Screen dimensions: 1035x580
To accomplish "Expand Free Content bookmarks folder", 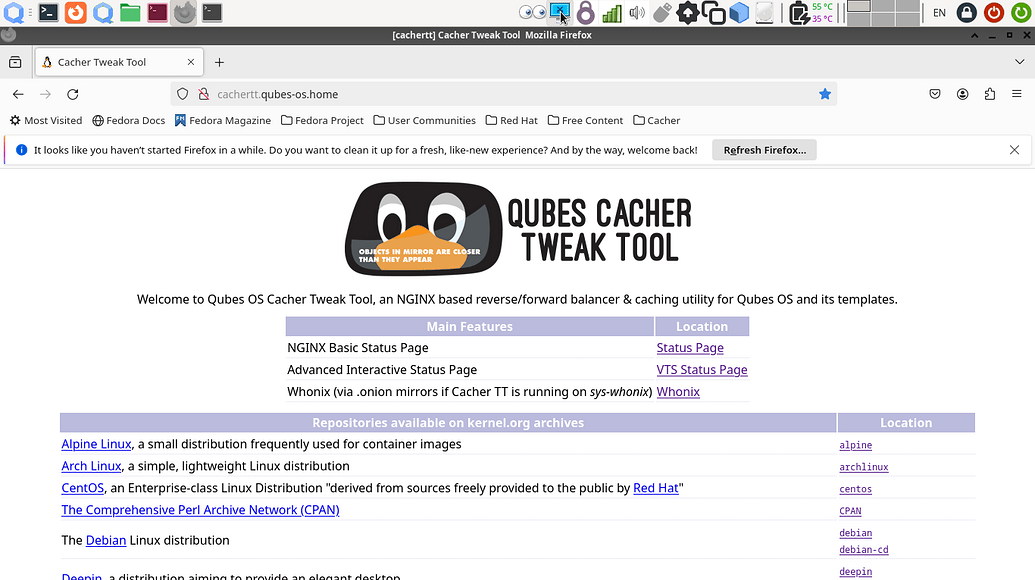I will [x=585, y=120].
